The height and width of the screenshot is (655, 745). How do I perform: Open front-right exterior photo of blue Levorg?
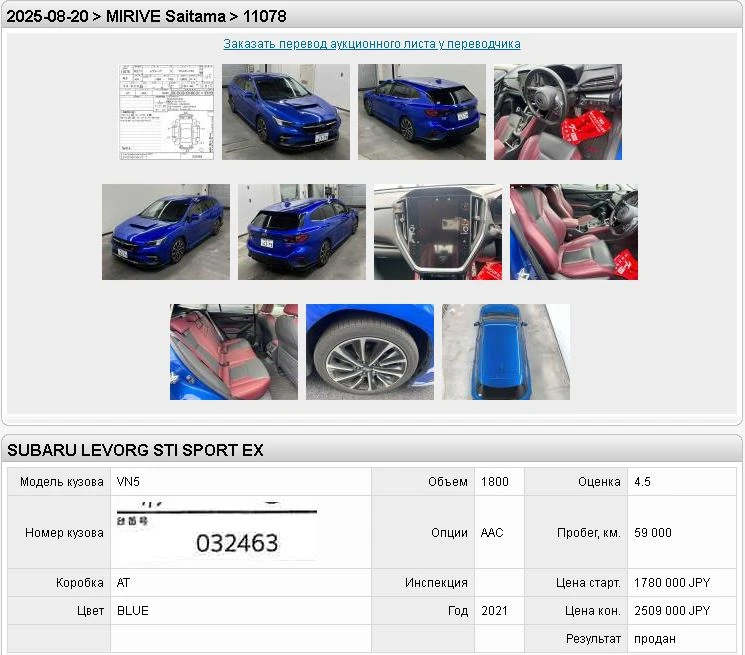pos(286,112)
